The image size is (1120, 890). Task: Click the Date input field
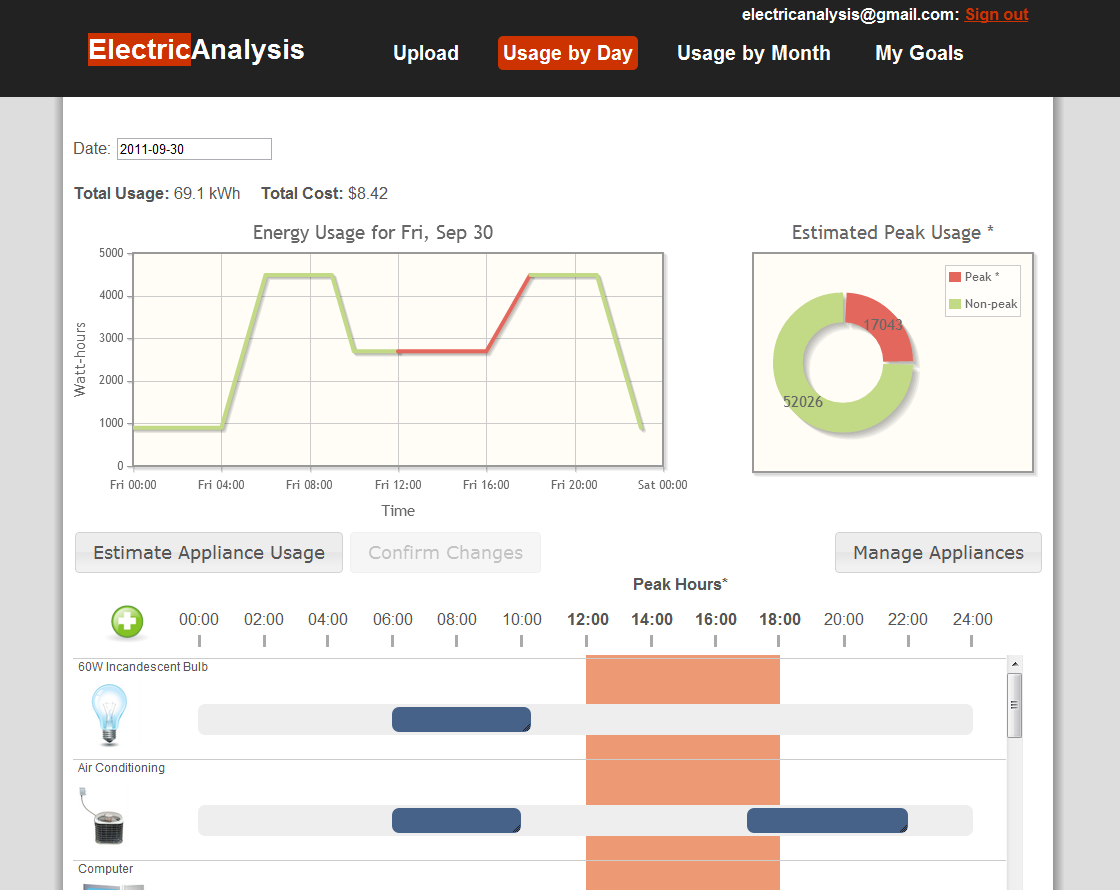[194, 149]
